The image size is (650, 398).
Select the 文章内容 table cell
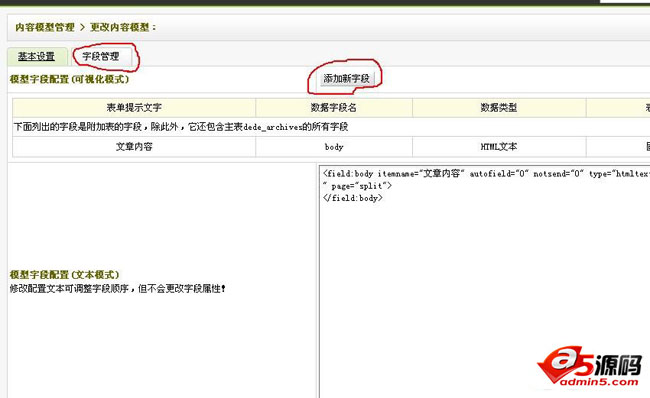[134, 147]
